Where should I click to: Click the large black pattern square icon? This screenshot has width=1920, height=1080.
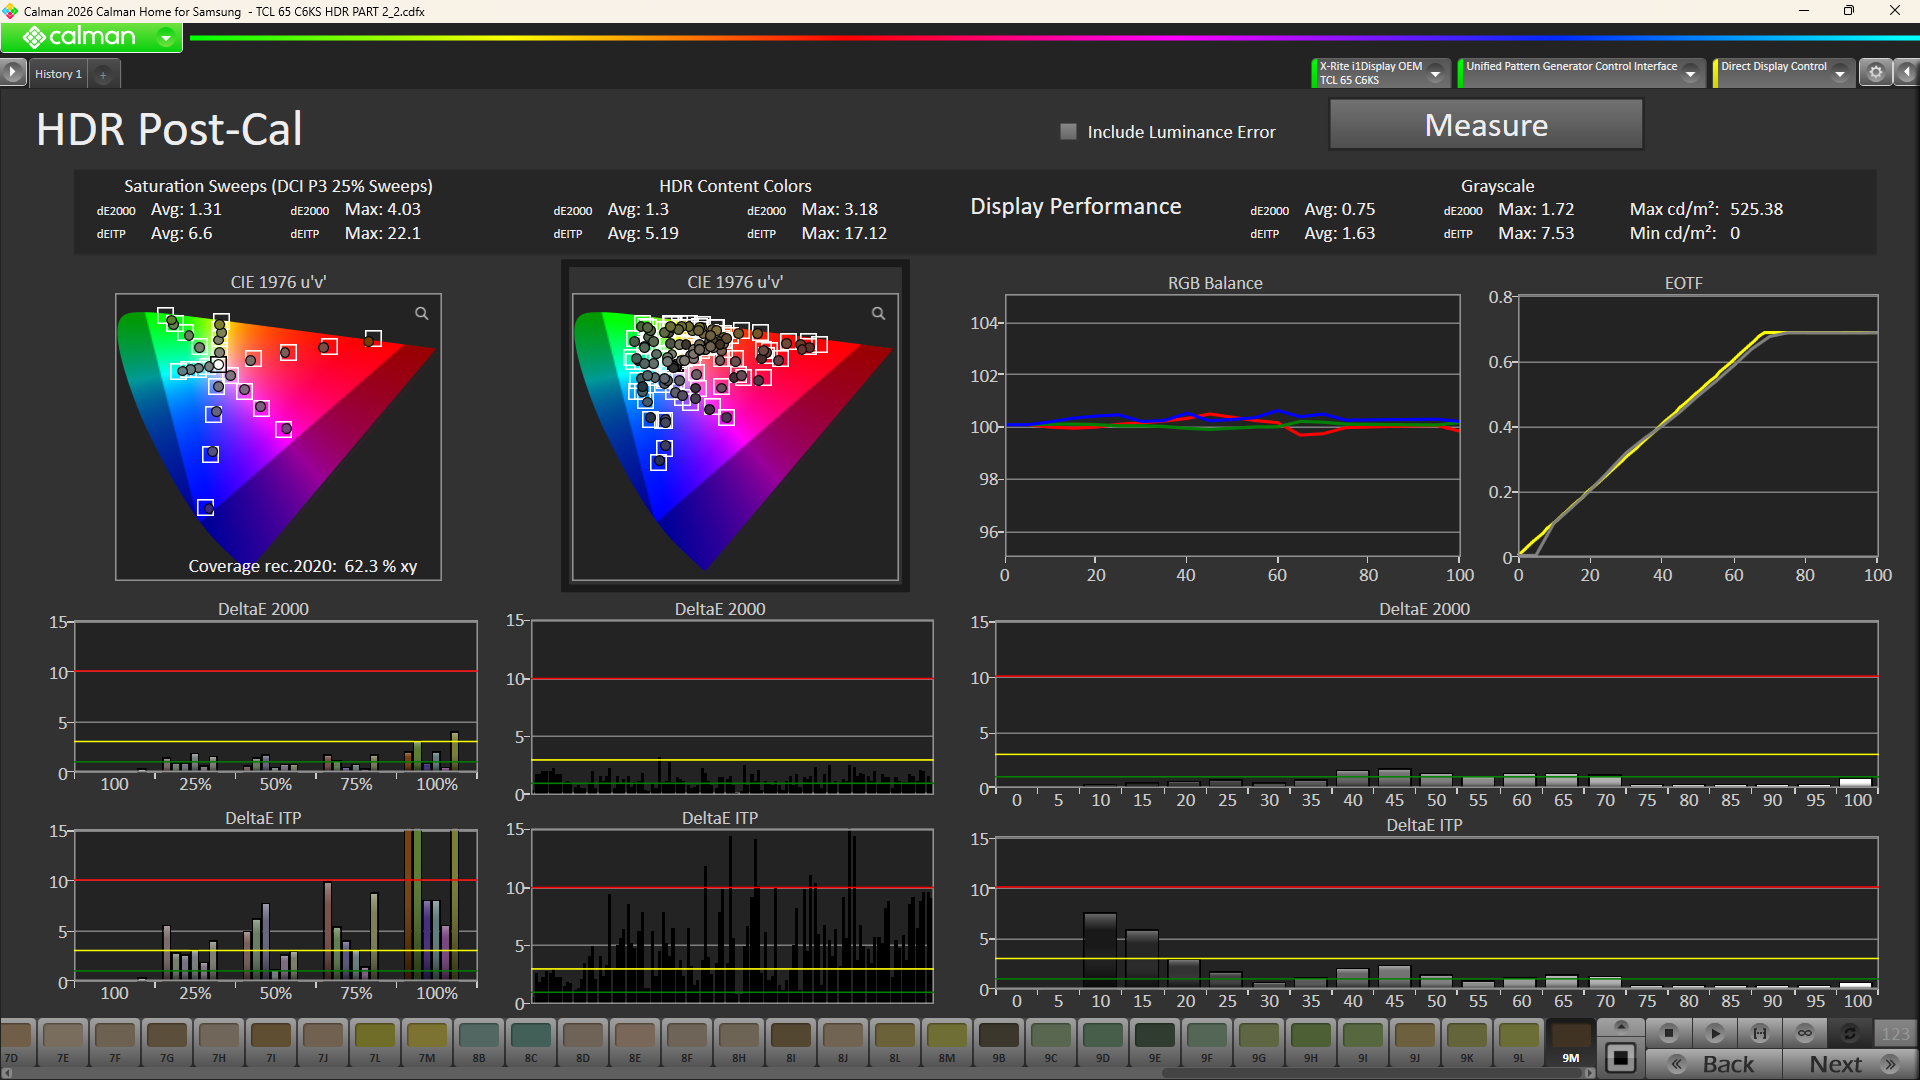click(1621, 1058)
